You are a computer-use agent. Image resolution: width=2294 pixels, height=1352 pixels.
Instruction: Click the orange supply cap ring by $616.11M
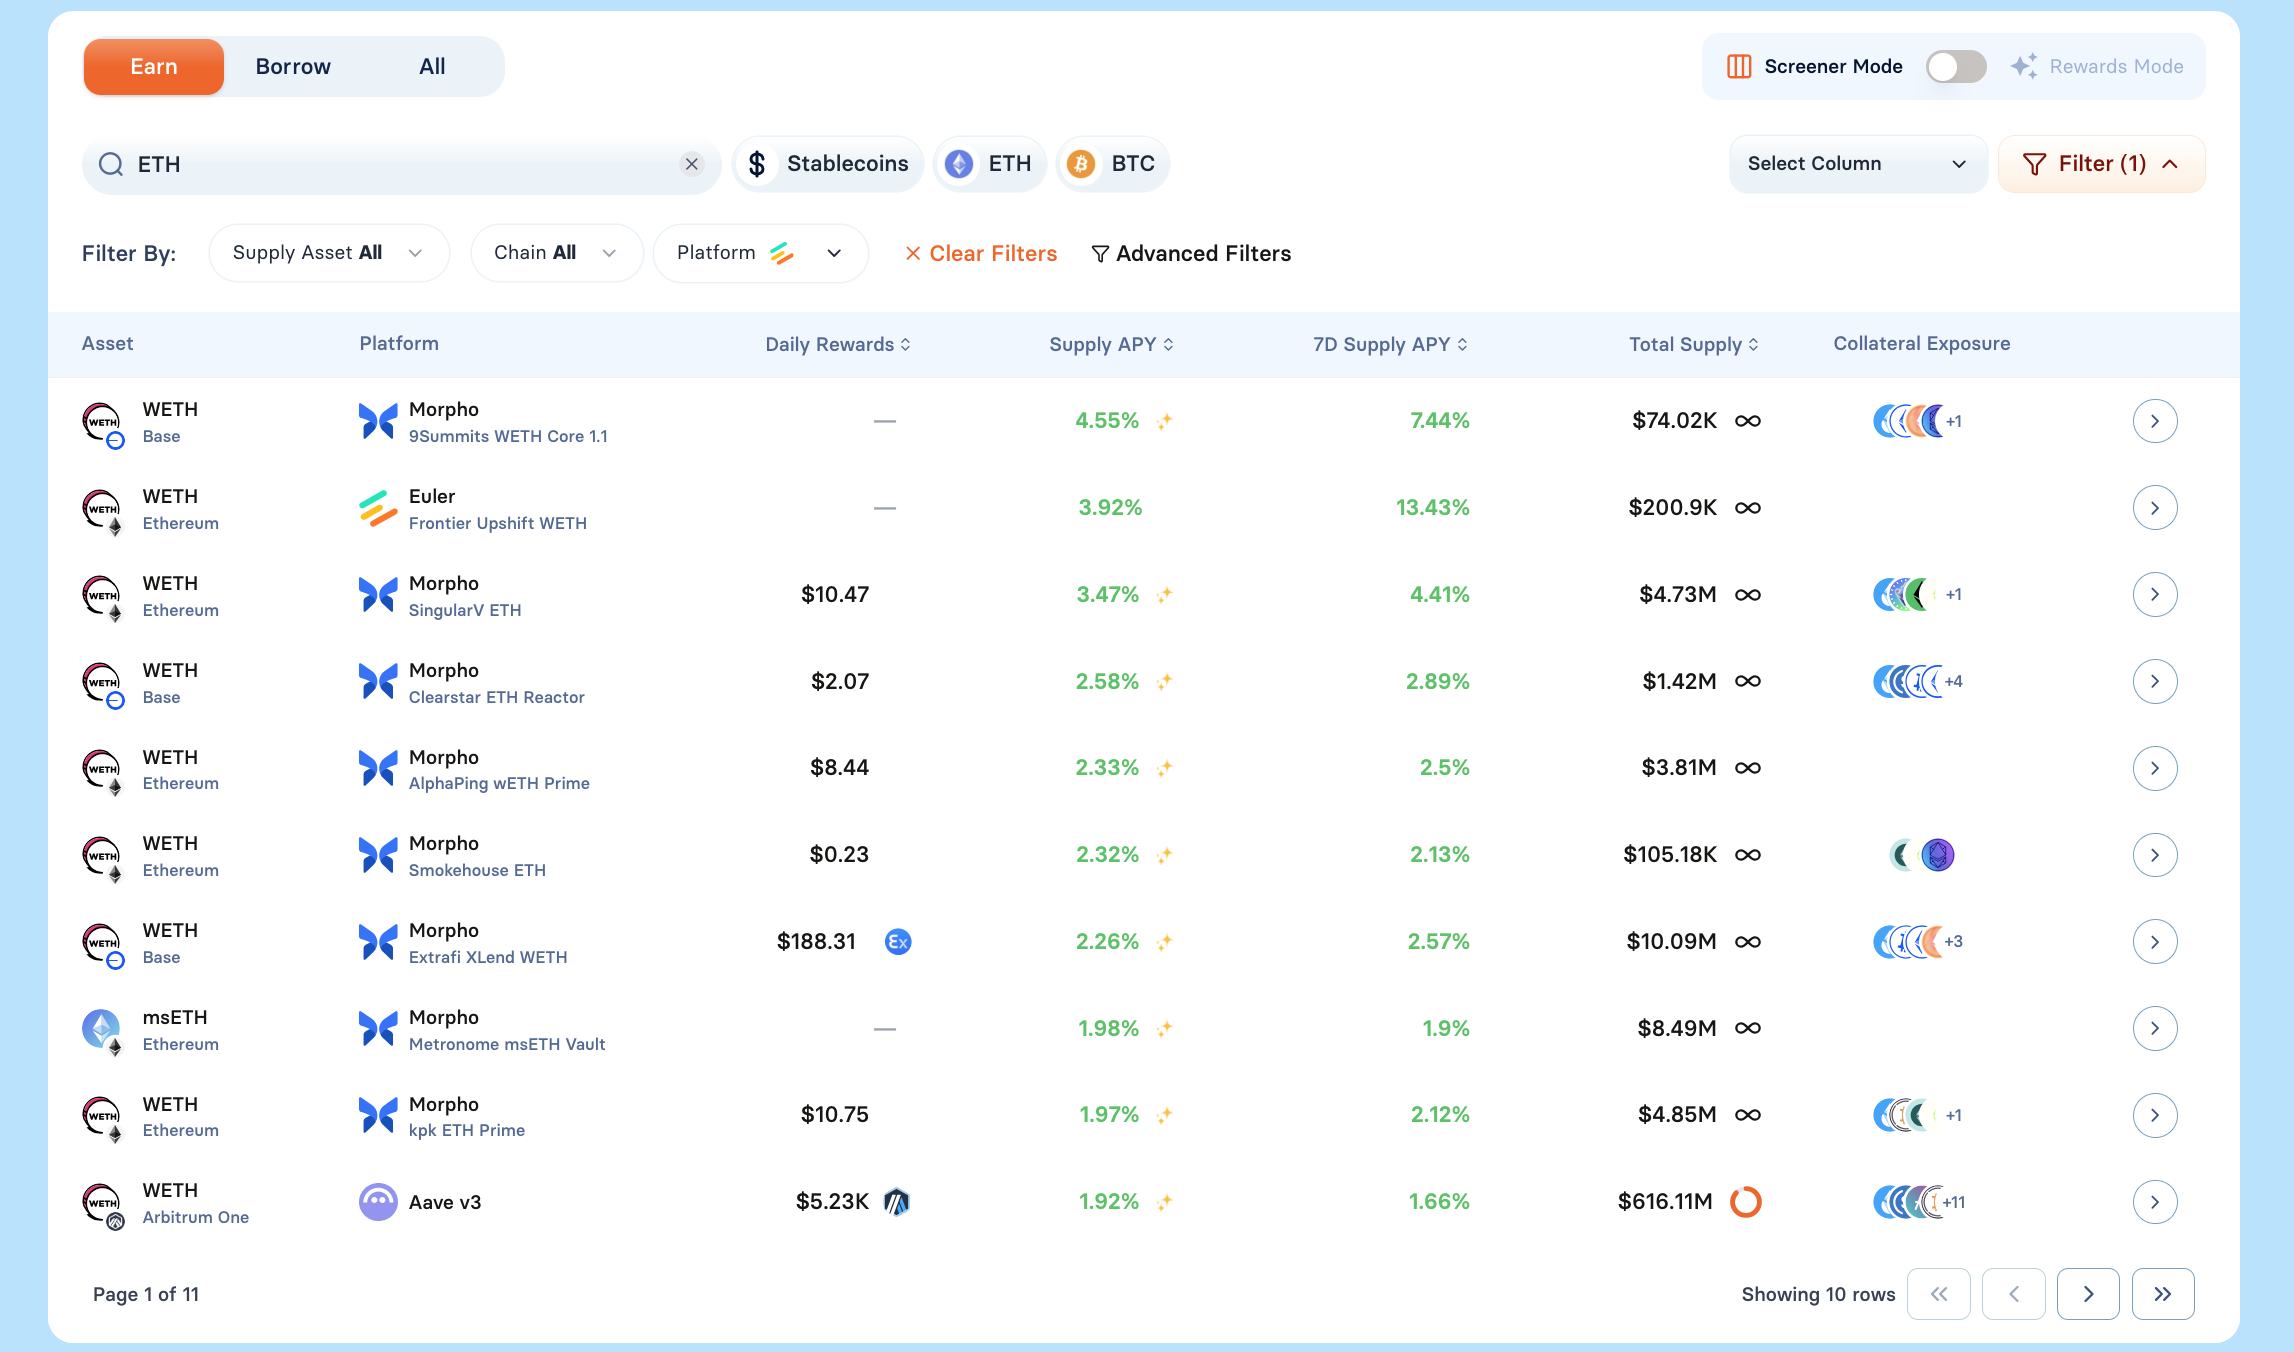coord(1745,1201)
